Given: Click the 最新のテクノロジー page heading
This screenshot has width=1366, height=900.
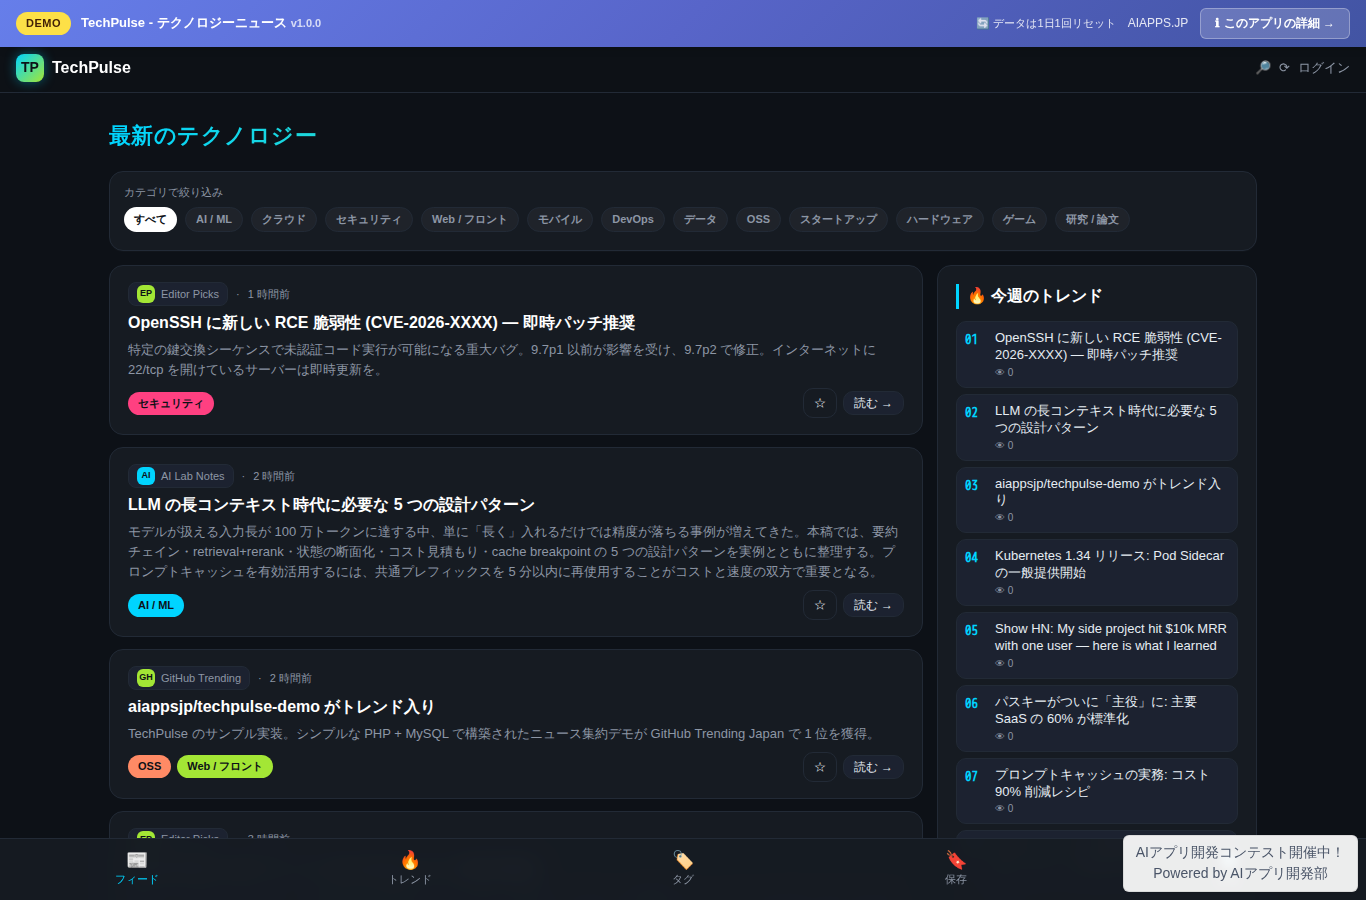Looking at the screenshot, I should tap(213, 136).
